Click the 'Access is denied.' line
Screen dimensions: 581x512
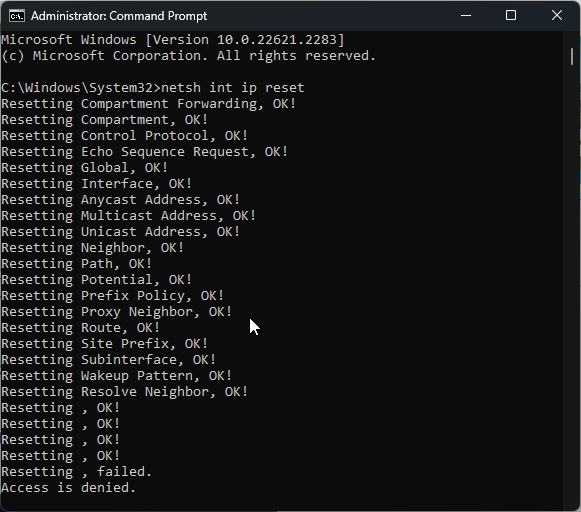tap(69, 488)
